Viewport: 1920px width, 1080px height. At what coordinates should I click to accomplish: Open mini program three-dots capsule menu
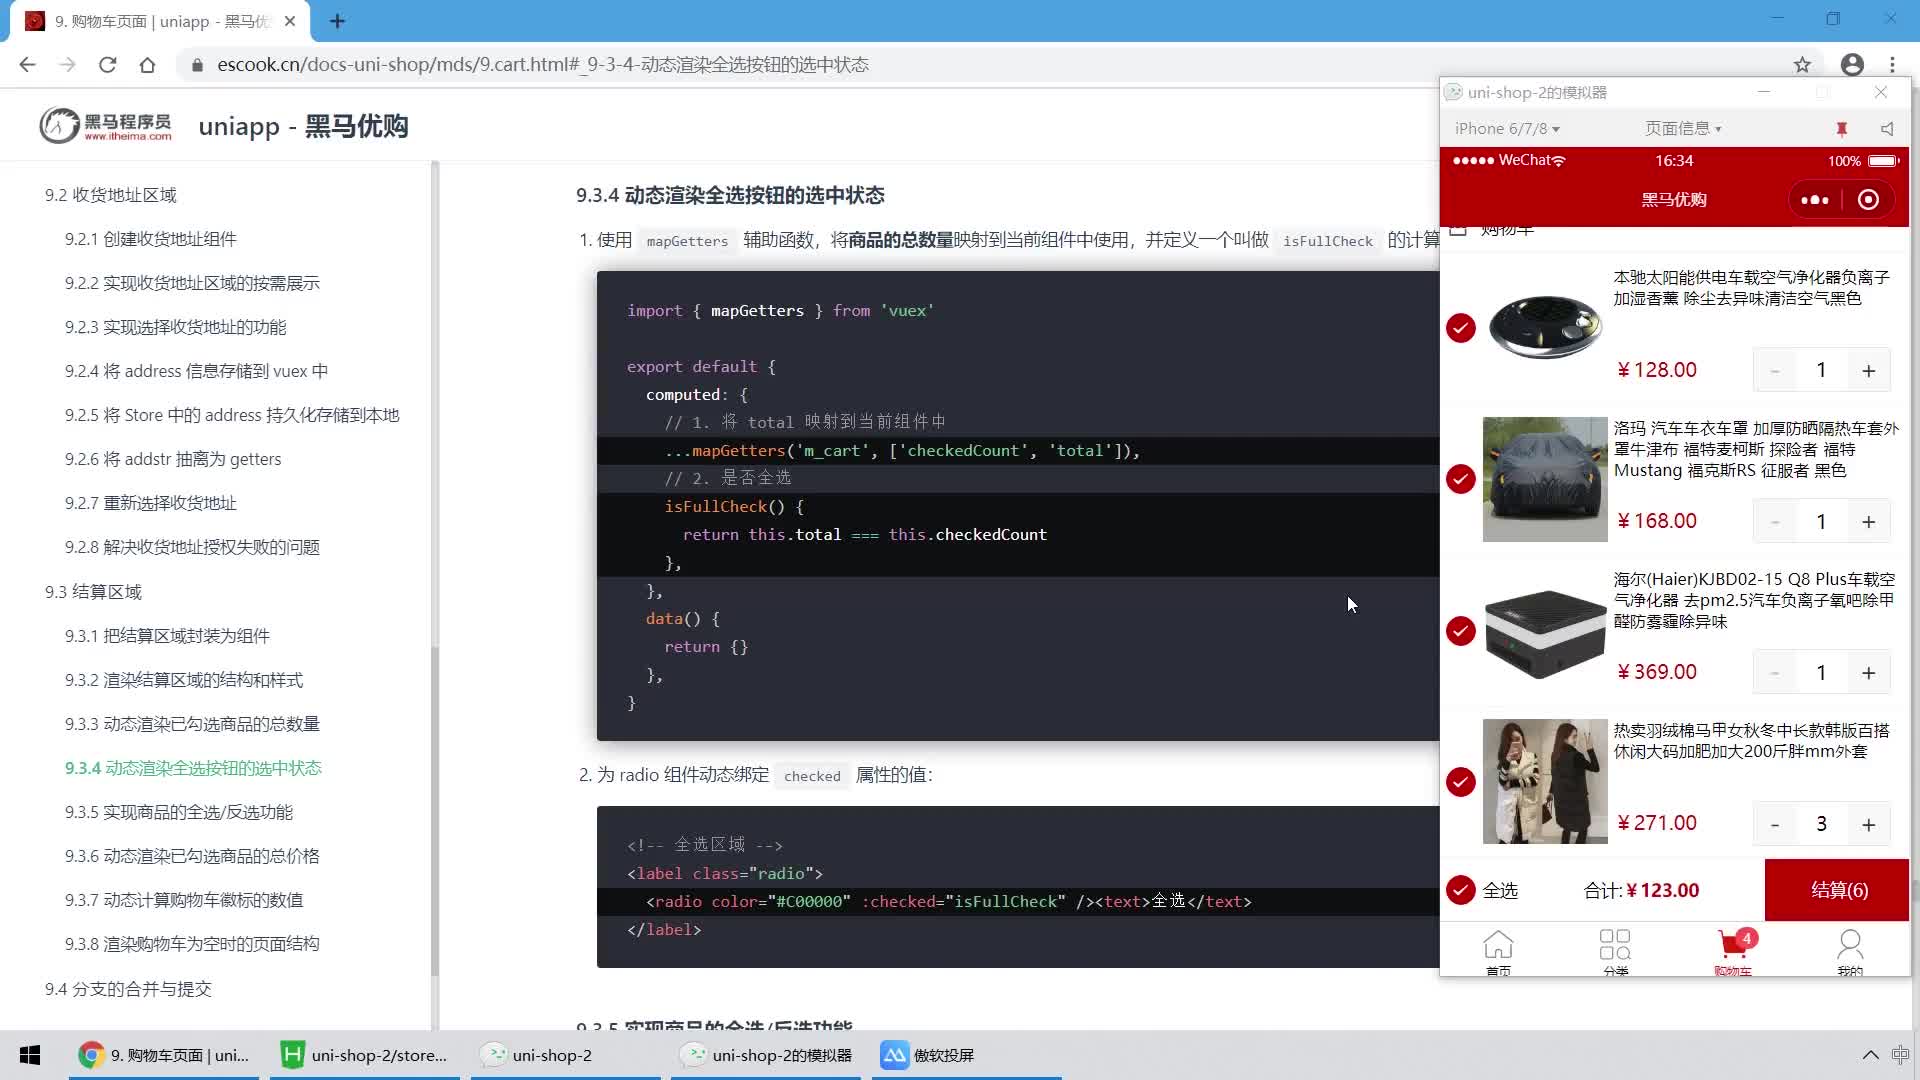[1814, 200]
